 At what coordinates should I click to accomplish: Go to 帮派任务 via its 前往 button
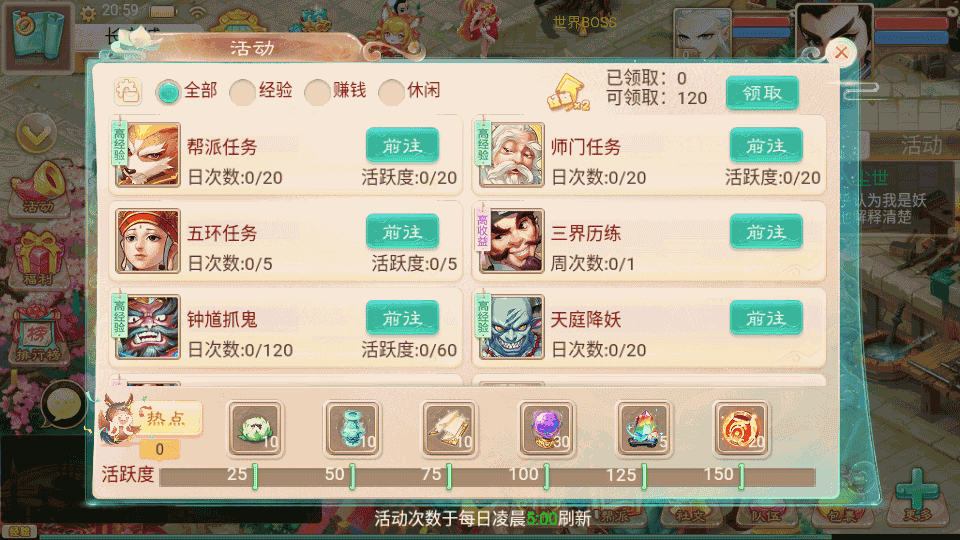tap(402, 146)
